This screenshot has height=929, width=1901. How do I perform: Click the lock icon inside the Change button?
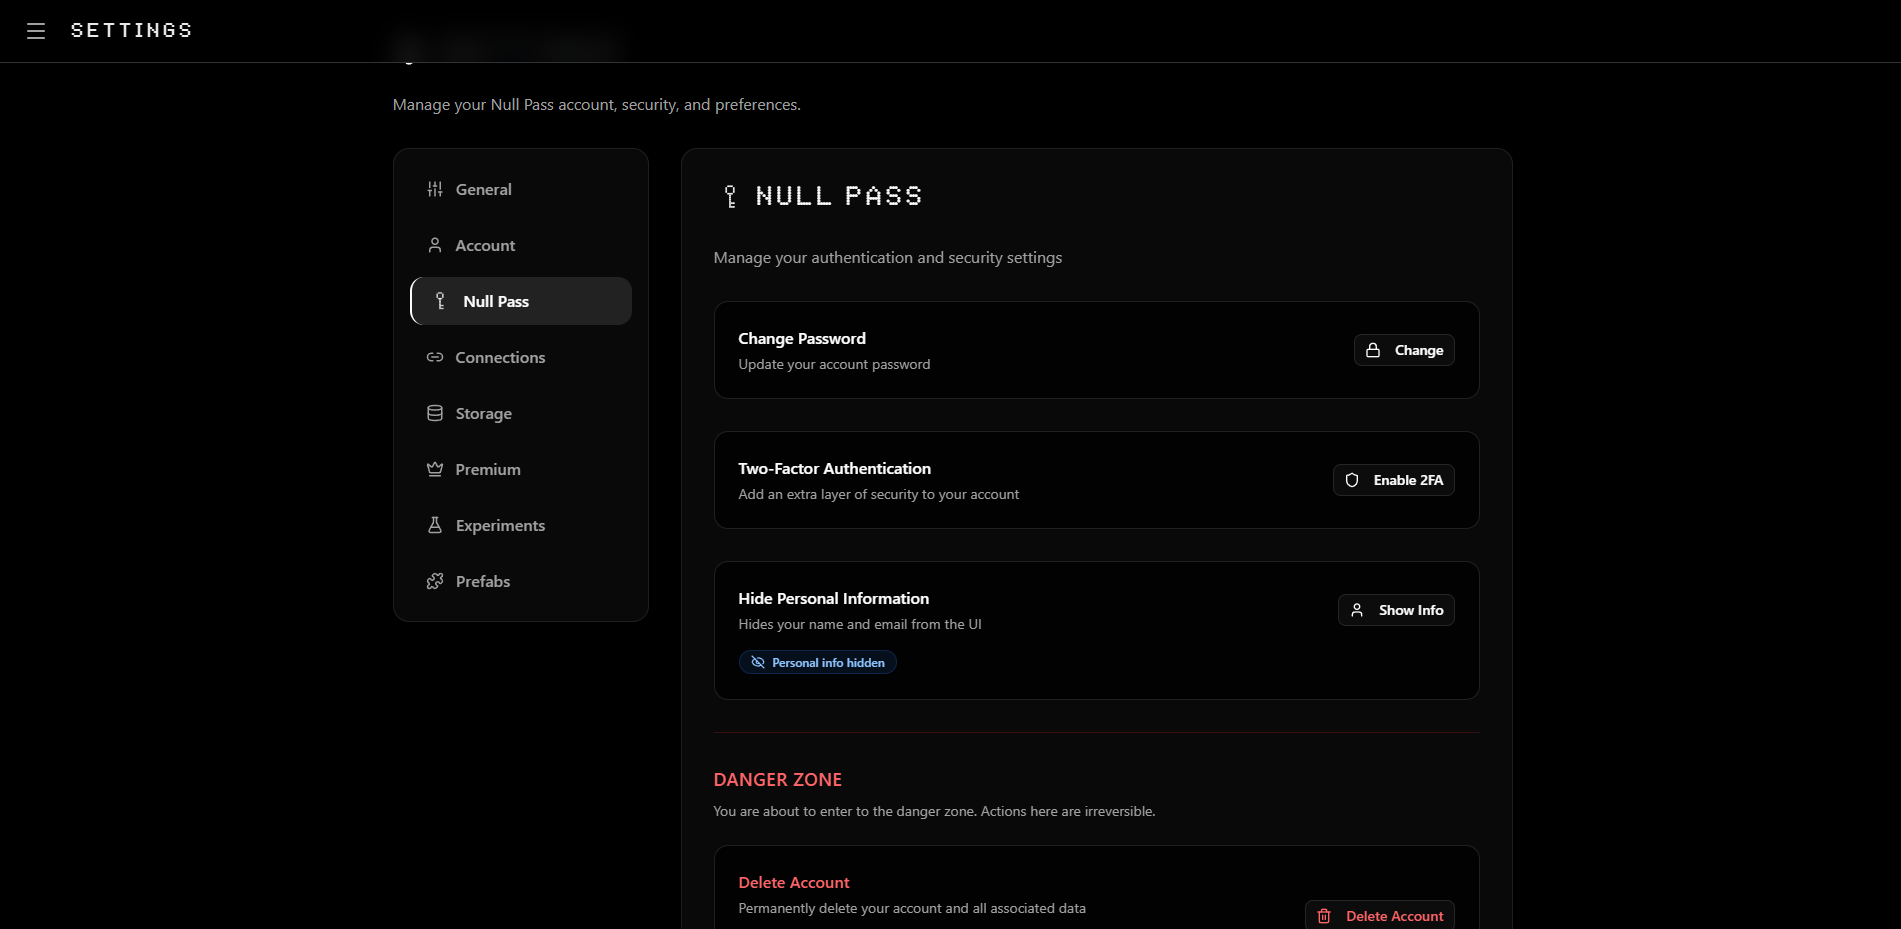[x=1373, y=350]
